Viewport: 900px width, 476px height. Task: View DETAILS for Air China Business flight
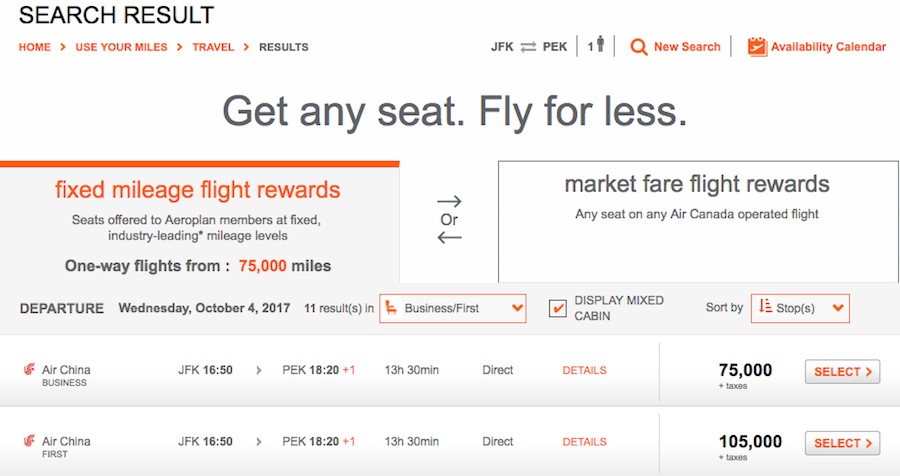pos(584,370)
